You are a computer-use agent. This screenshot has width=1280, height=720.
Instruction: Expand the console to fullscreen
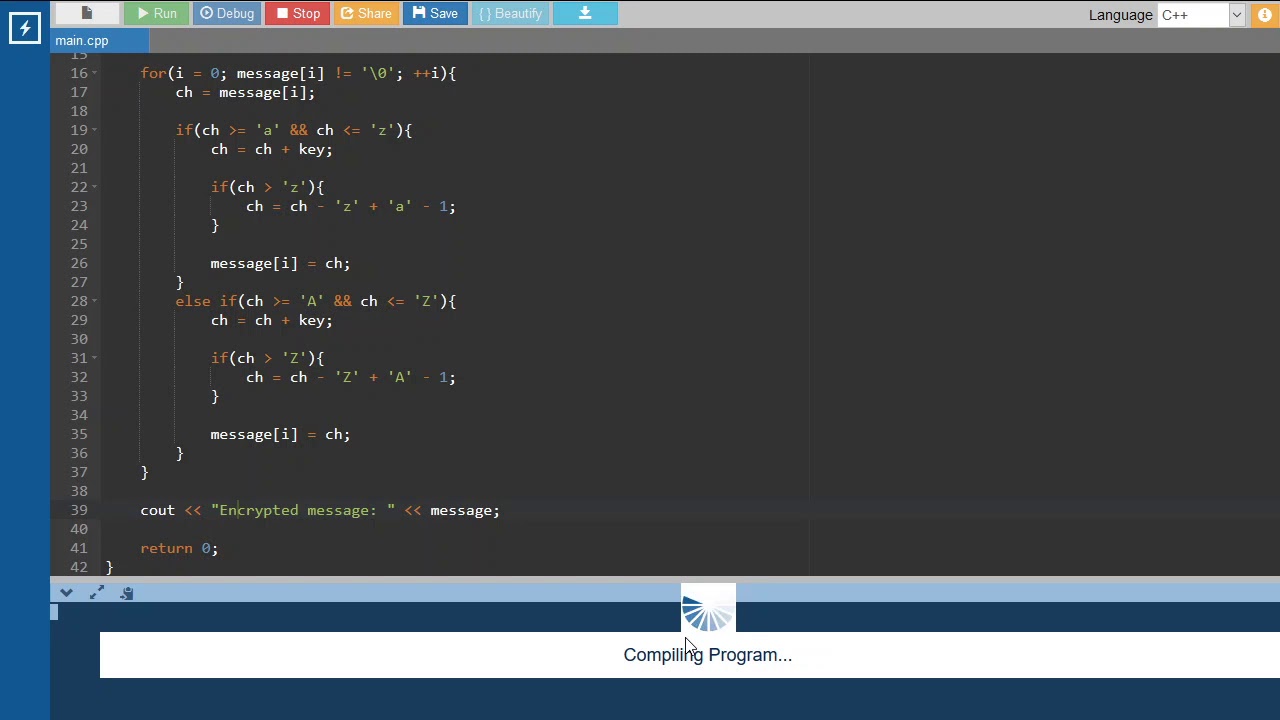coord(97,593)
